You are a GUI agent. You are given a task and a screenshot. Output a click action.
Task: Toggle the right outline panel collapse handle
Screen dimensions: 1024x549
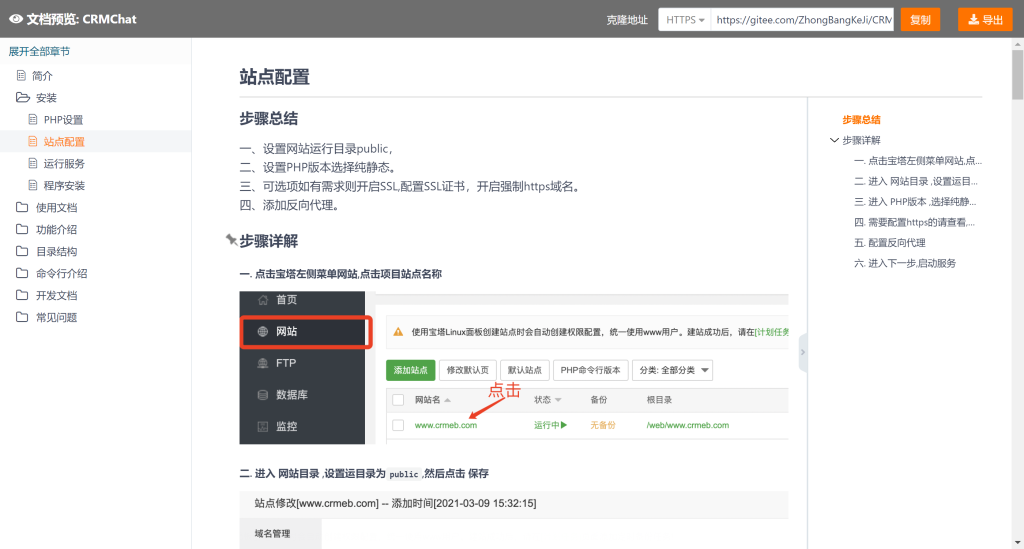(803, 352)
